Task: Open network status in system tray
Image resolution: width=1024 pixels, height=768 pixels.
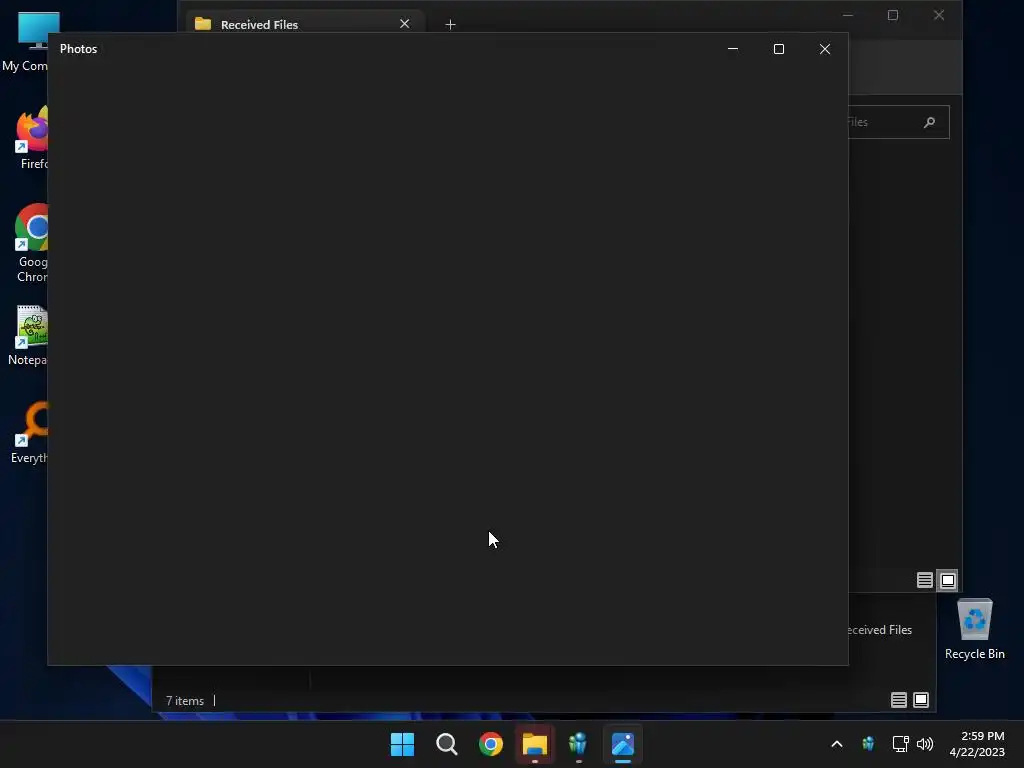Action: [901, 744]
